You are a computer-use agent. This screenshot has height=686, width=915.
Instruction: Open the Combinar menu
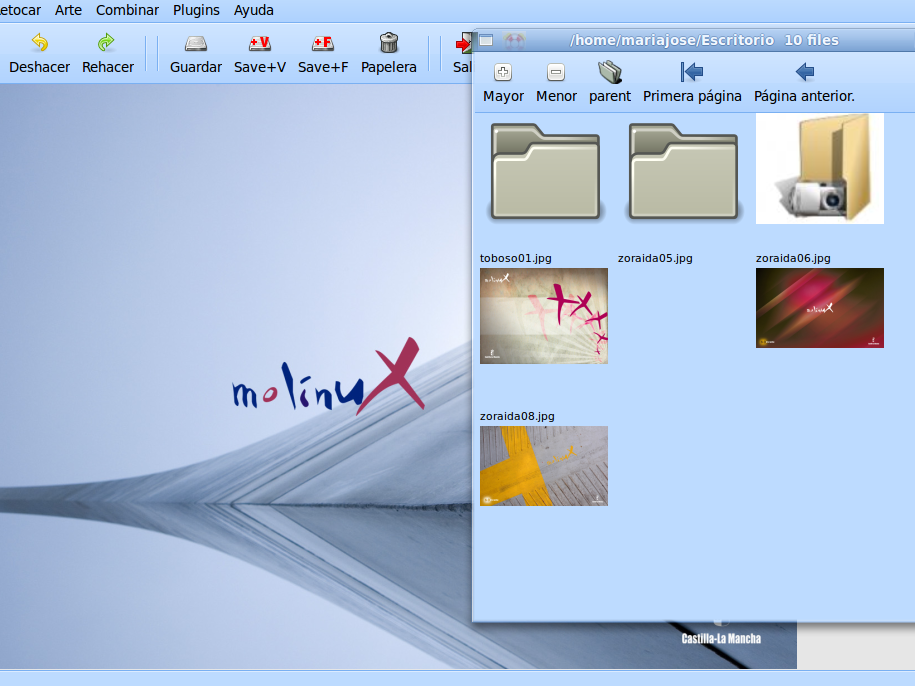[127, 10]
